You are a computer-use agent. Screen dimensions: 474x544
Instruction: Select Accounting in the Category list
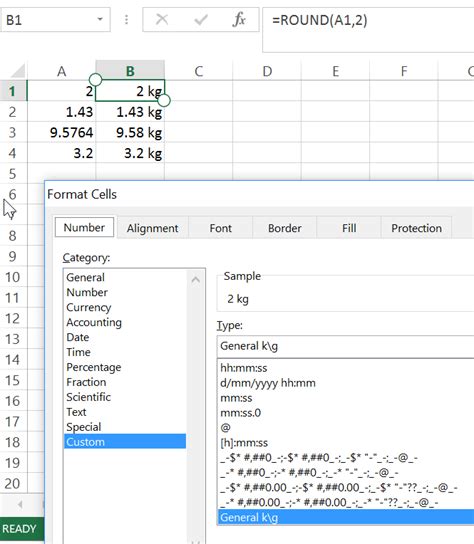(x=125, y=322)
